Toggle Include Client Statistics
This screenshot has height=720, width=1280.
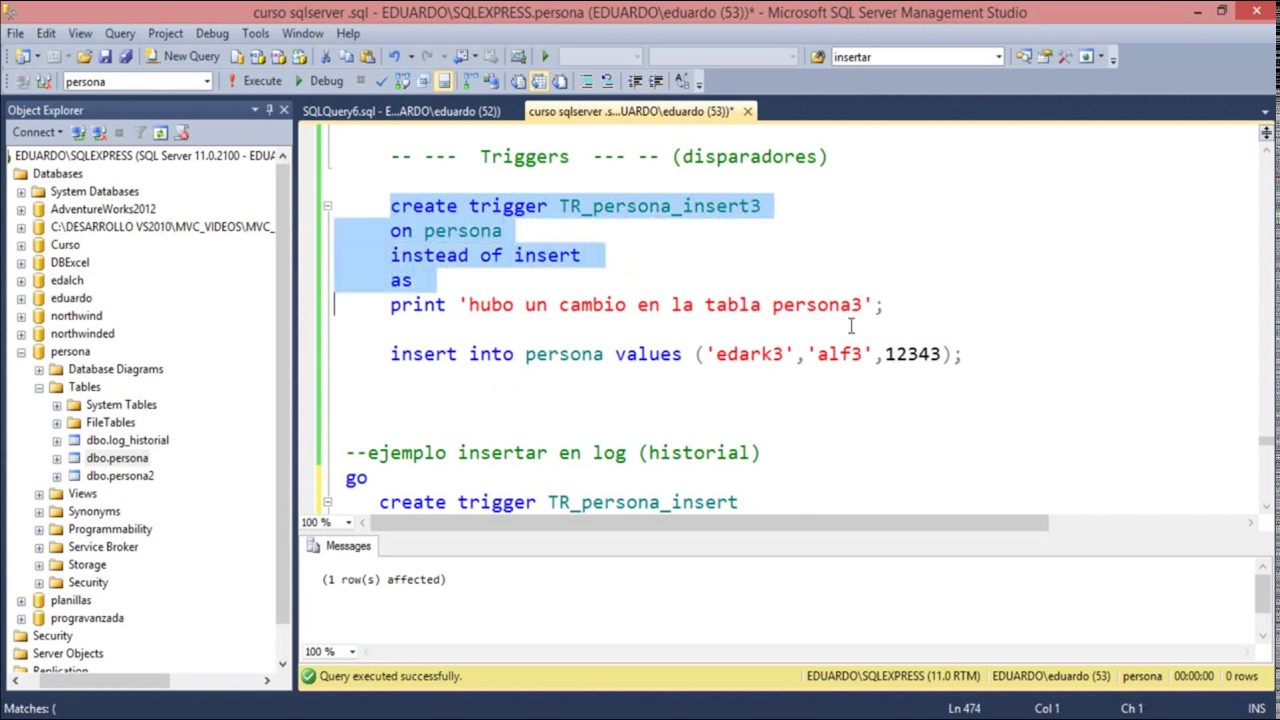pos(493,81)
